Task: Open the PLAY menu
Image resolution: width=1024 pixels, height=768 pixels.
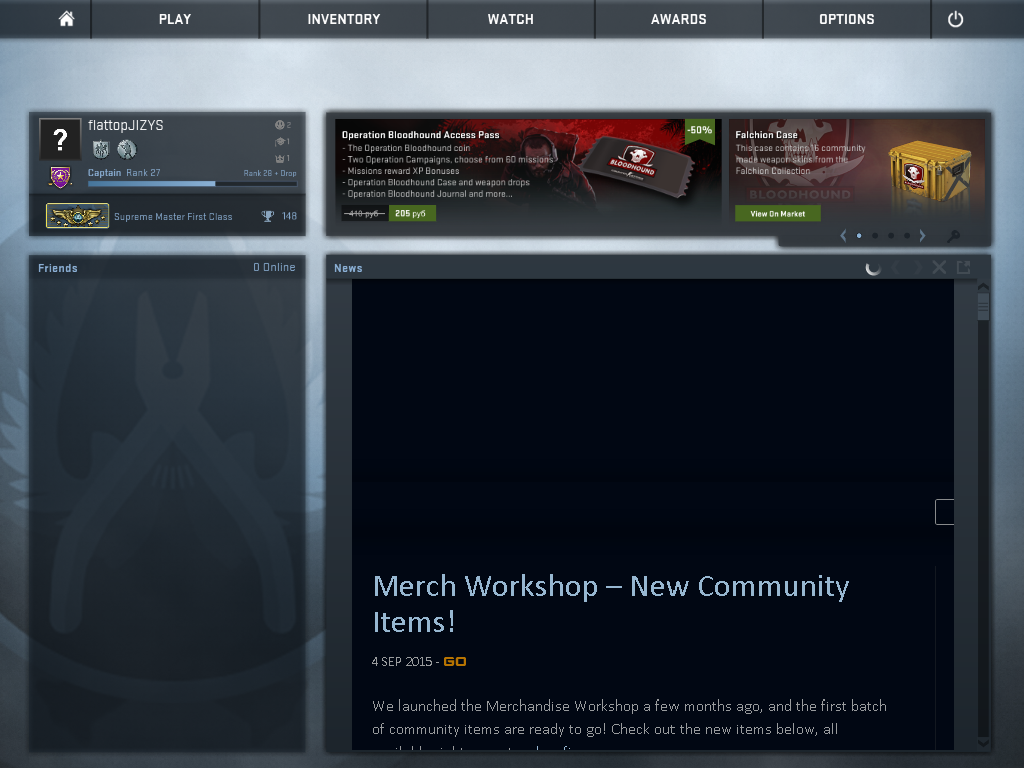Action: (x=175, y=19)
